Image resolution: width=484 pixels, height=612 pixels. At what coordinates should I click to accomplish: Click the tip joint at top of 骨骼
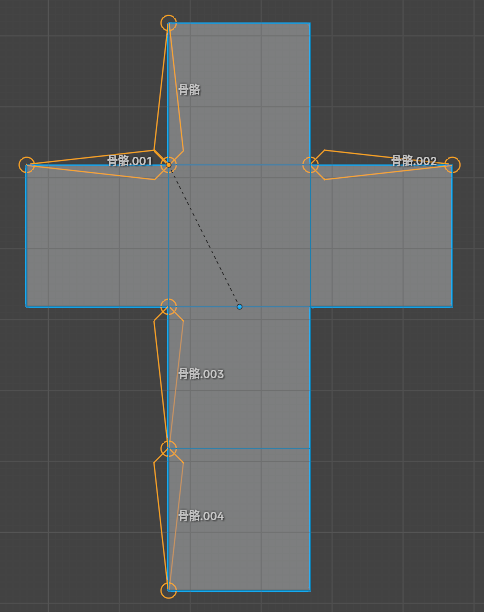(169, 23)
